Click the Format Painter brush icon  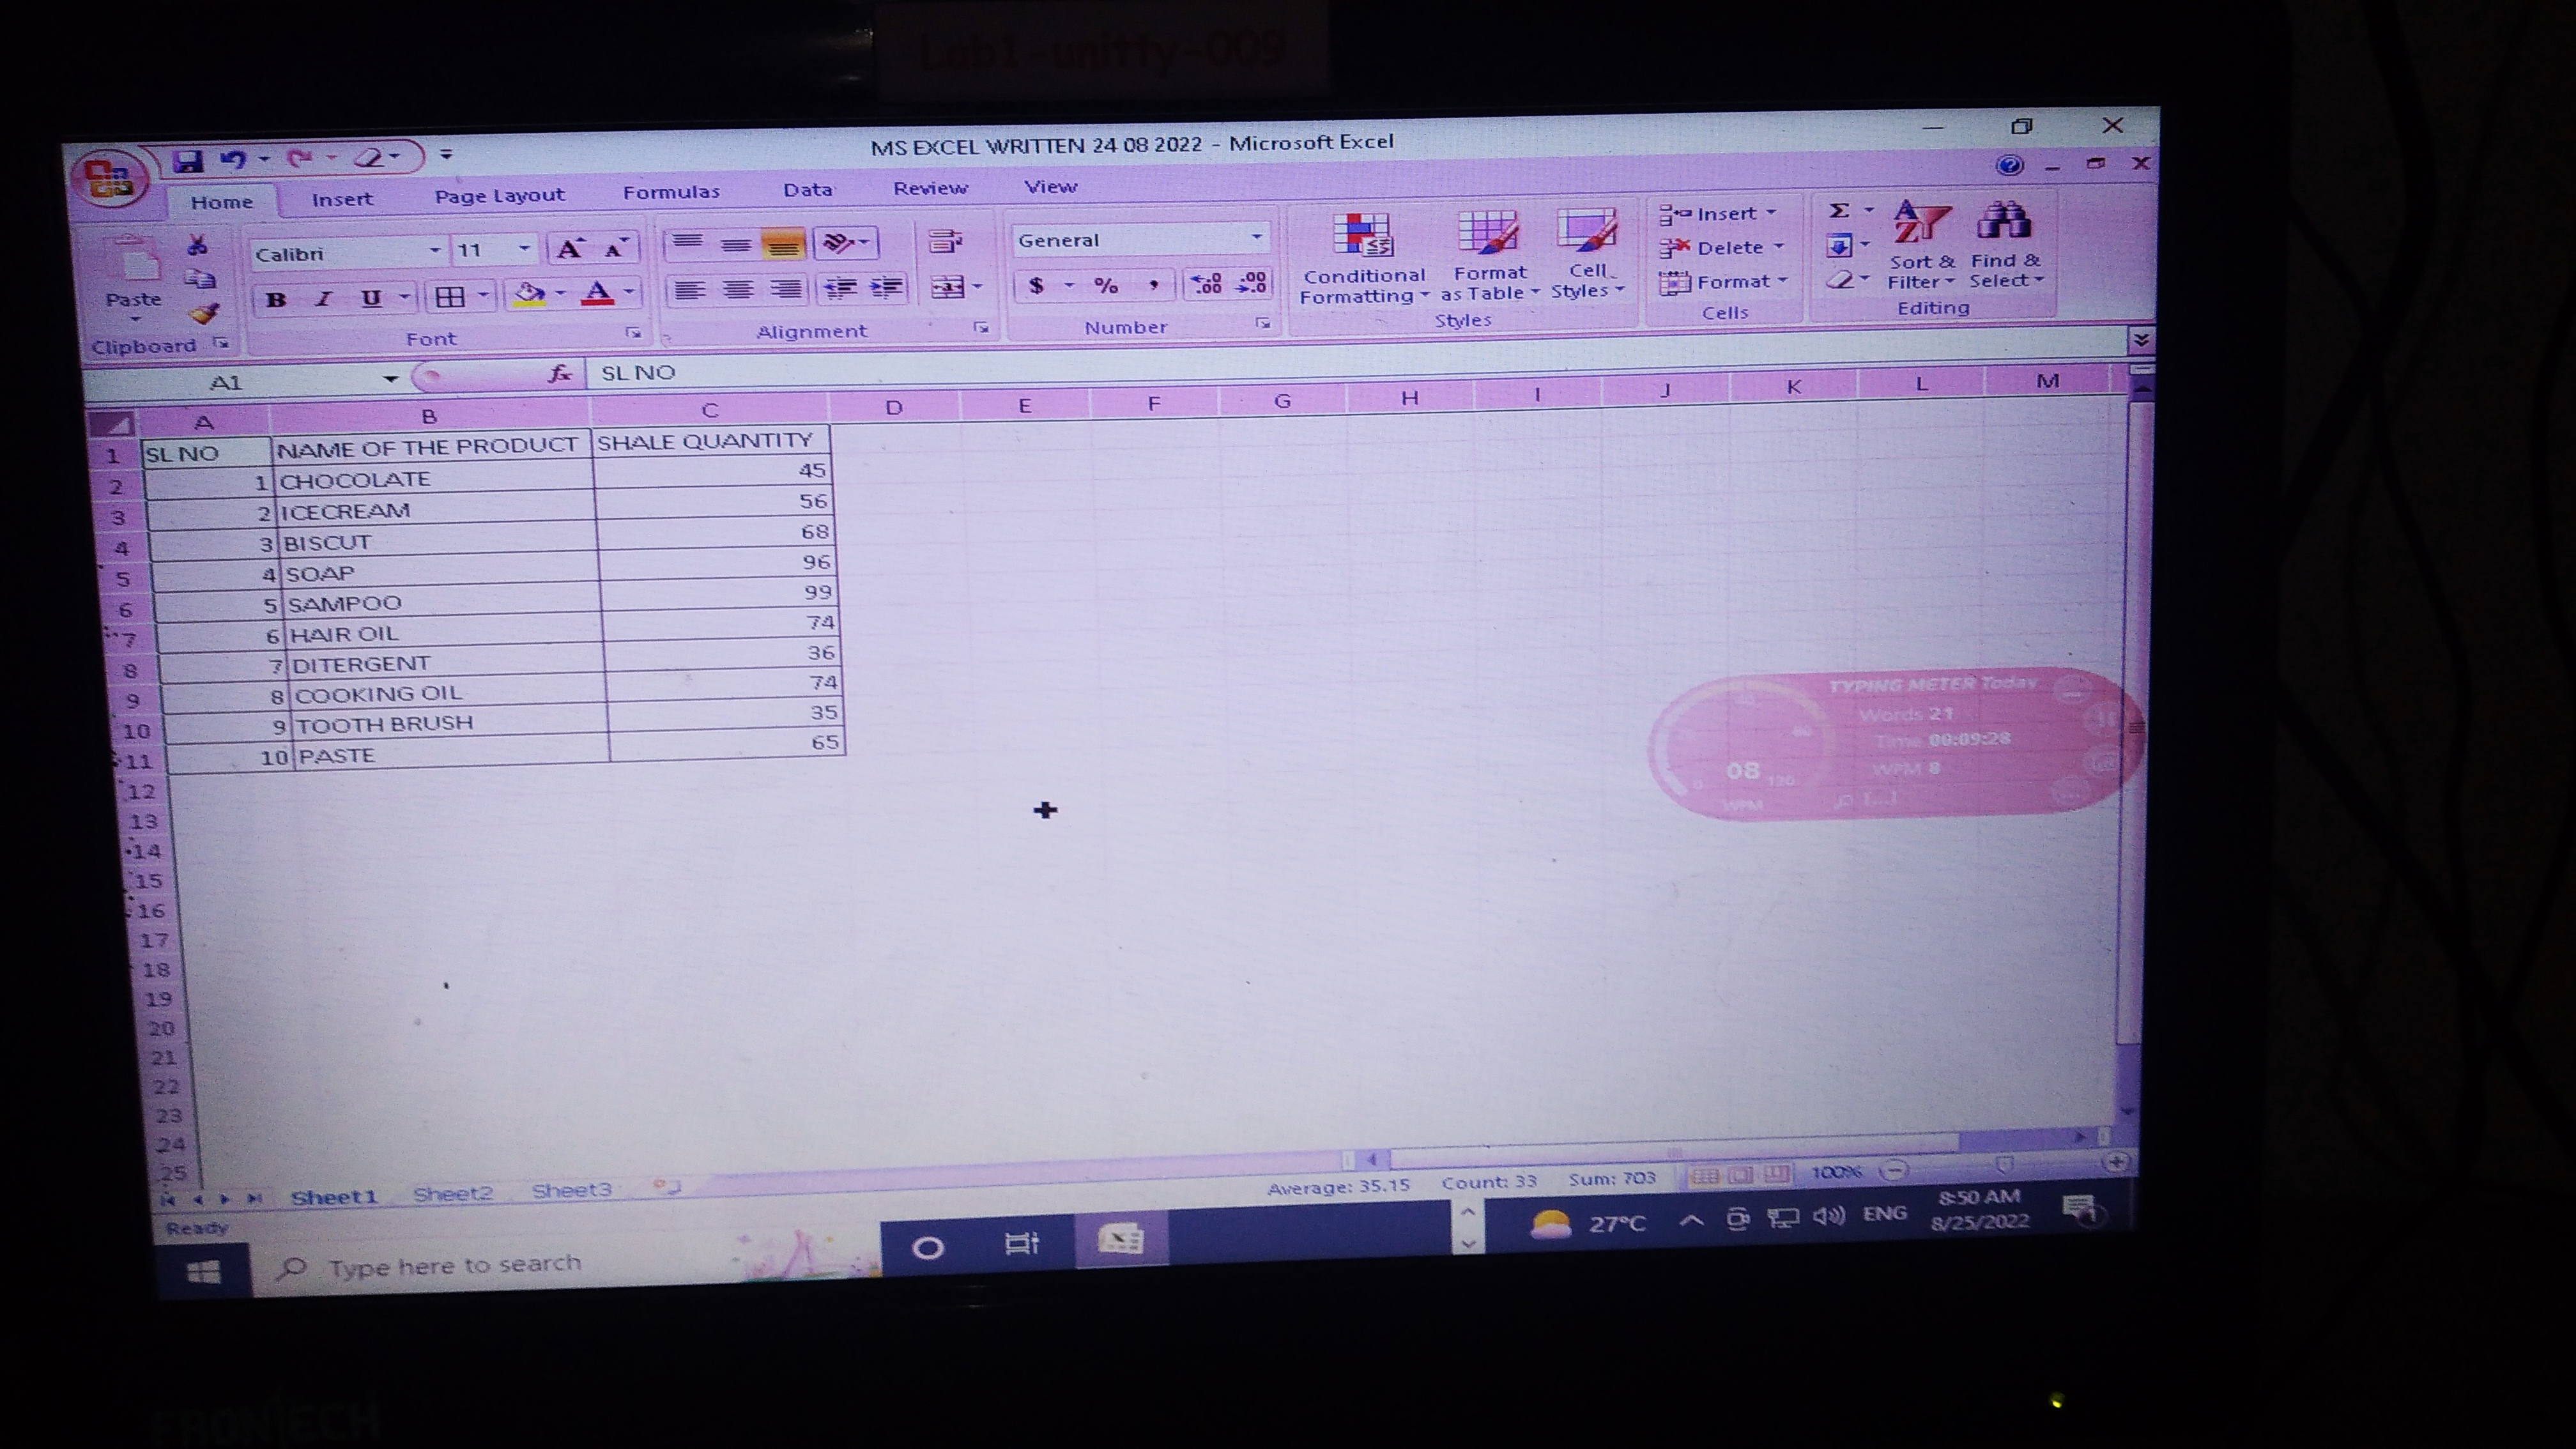click(204, 315)
